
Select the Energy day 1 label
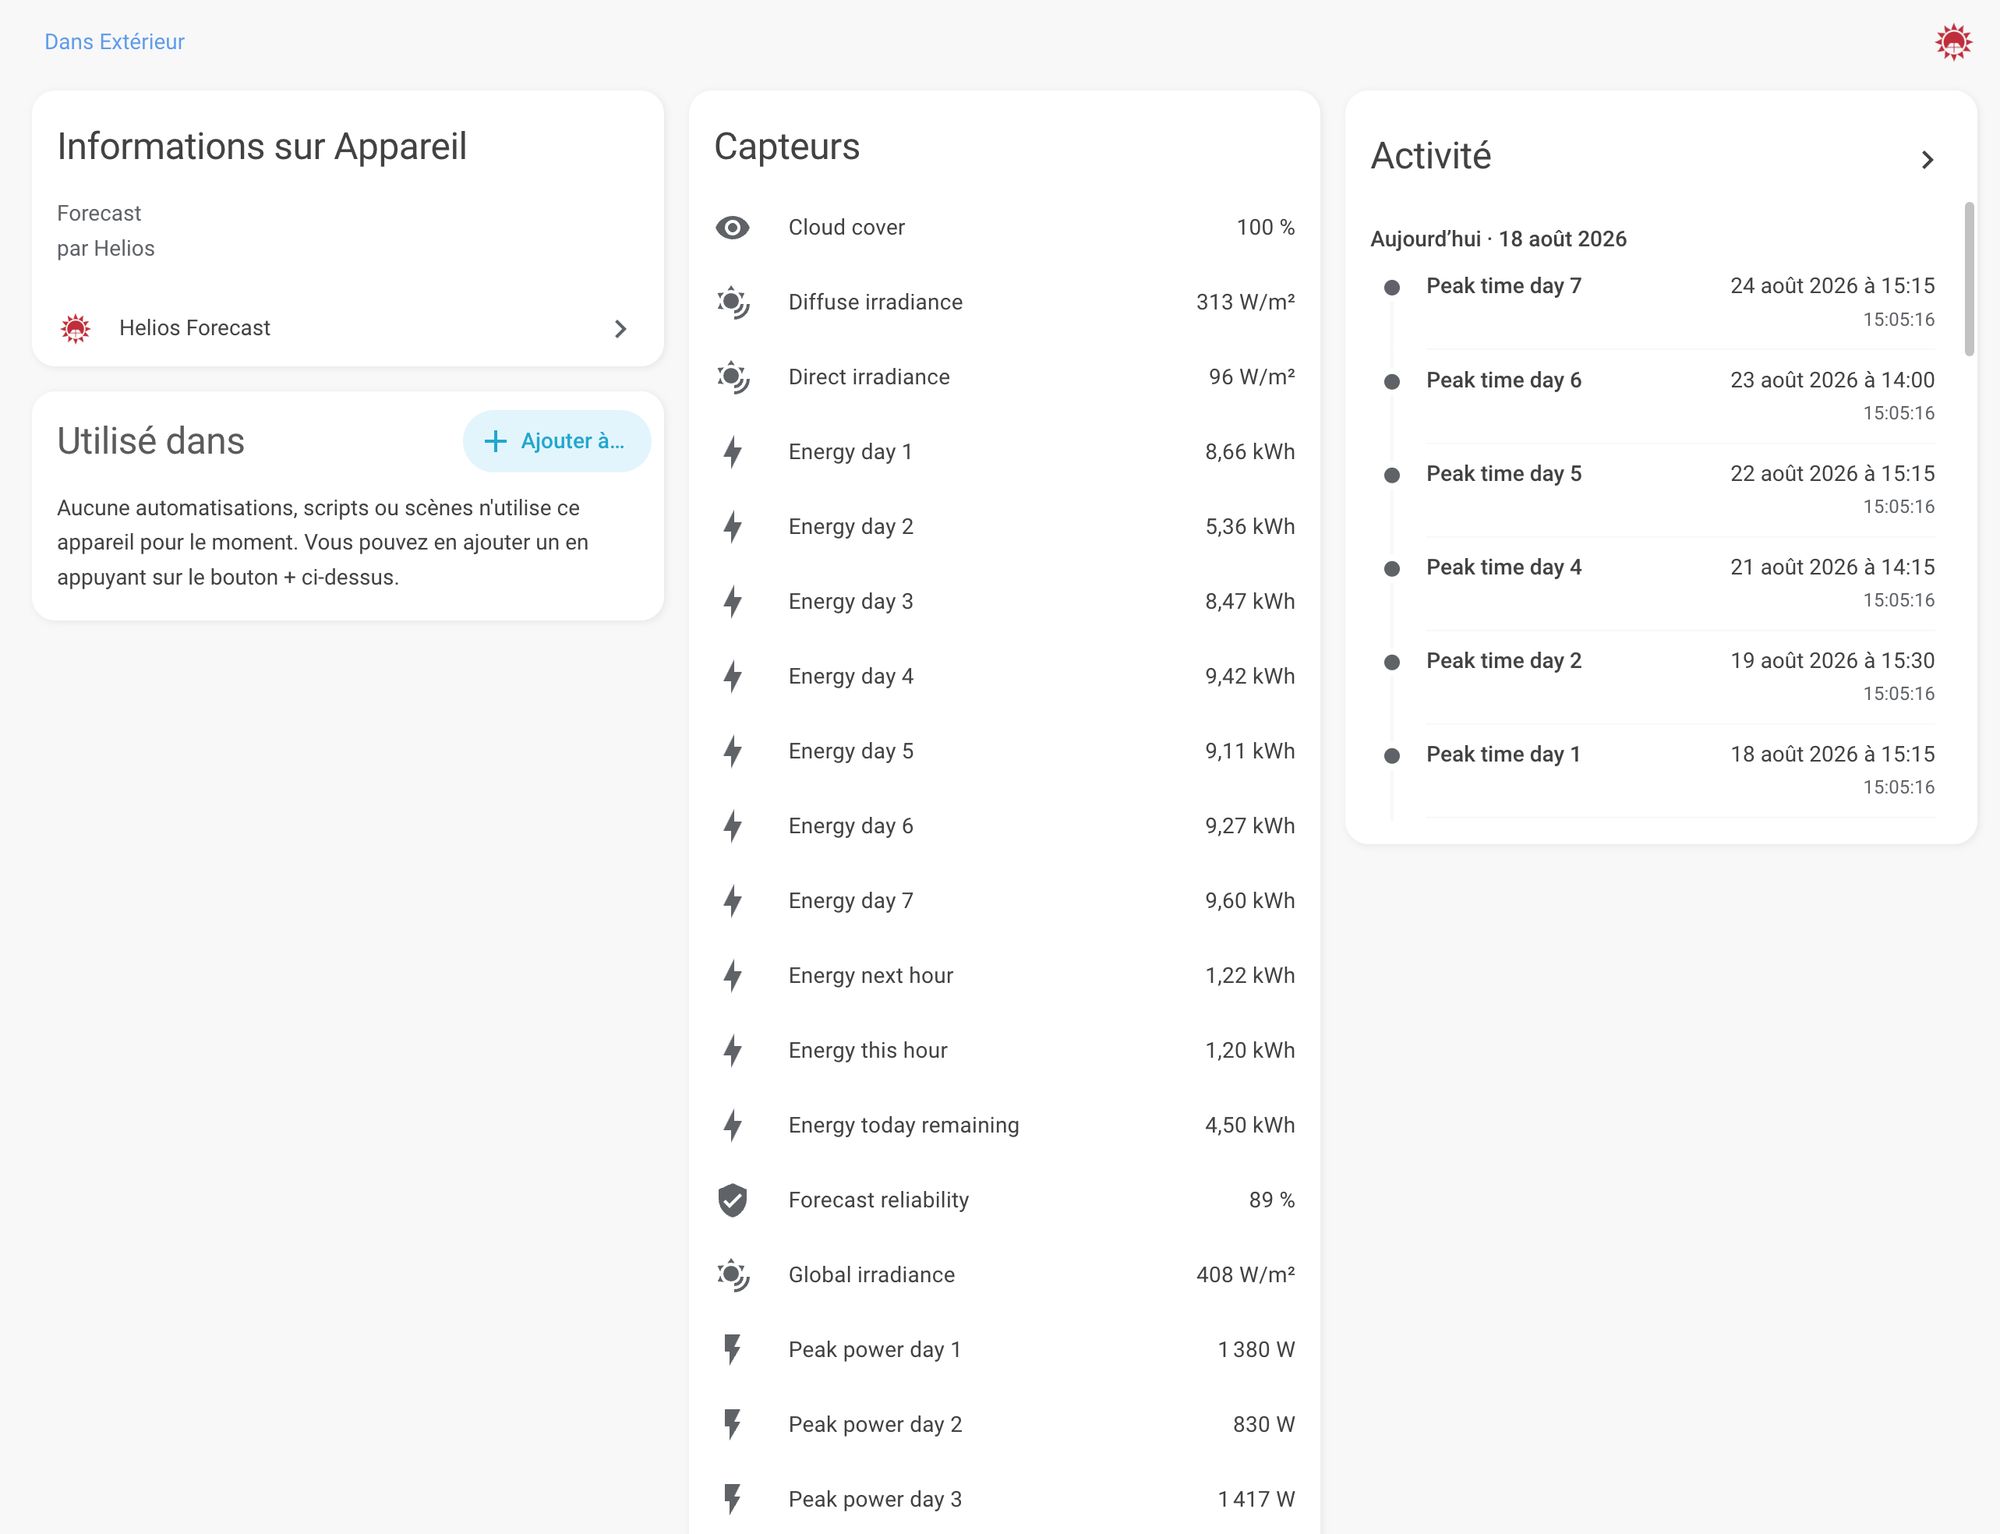coord(850,452)
